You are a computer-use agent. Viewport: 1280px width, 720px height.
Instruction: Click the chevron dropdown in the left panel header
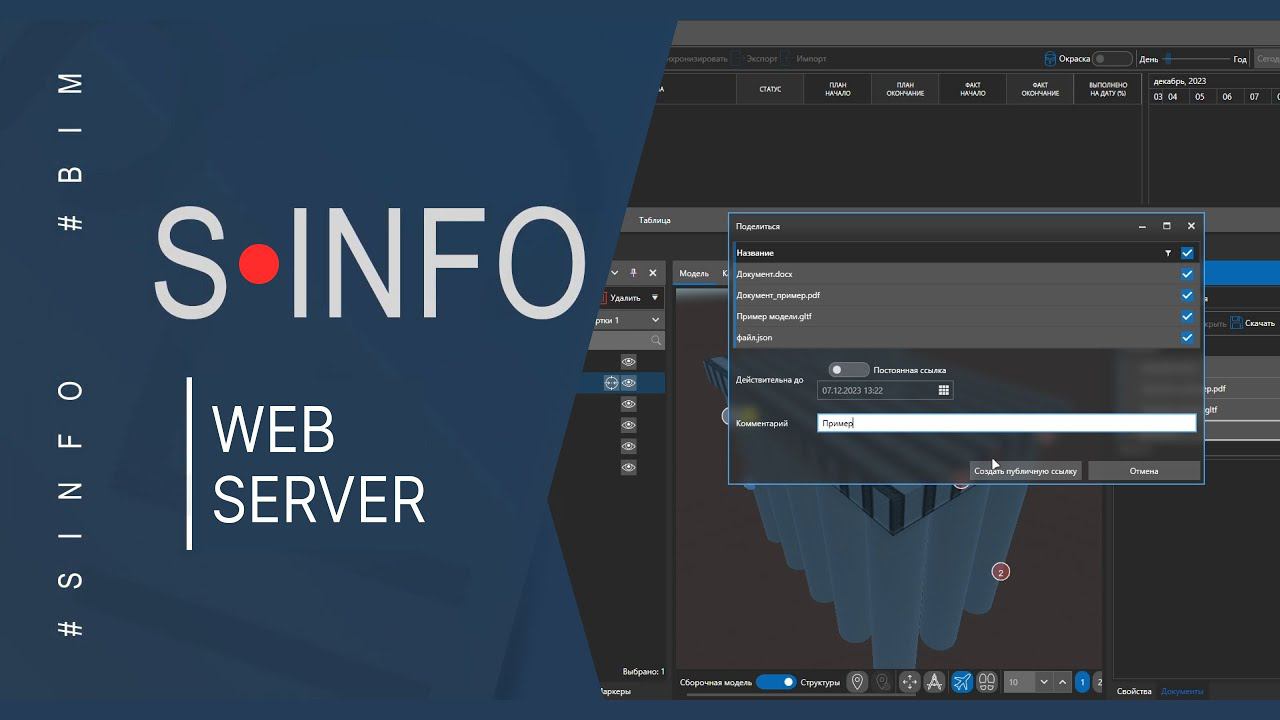(613, 272)
